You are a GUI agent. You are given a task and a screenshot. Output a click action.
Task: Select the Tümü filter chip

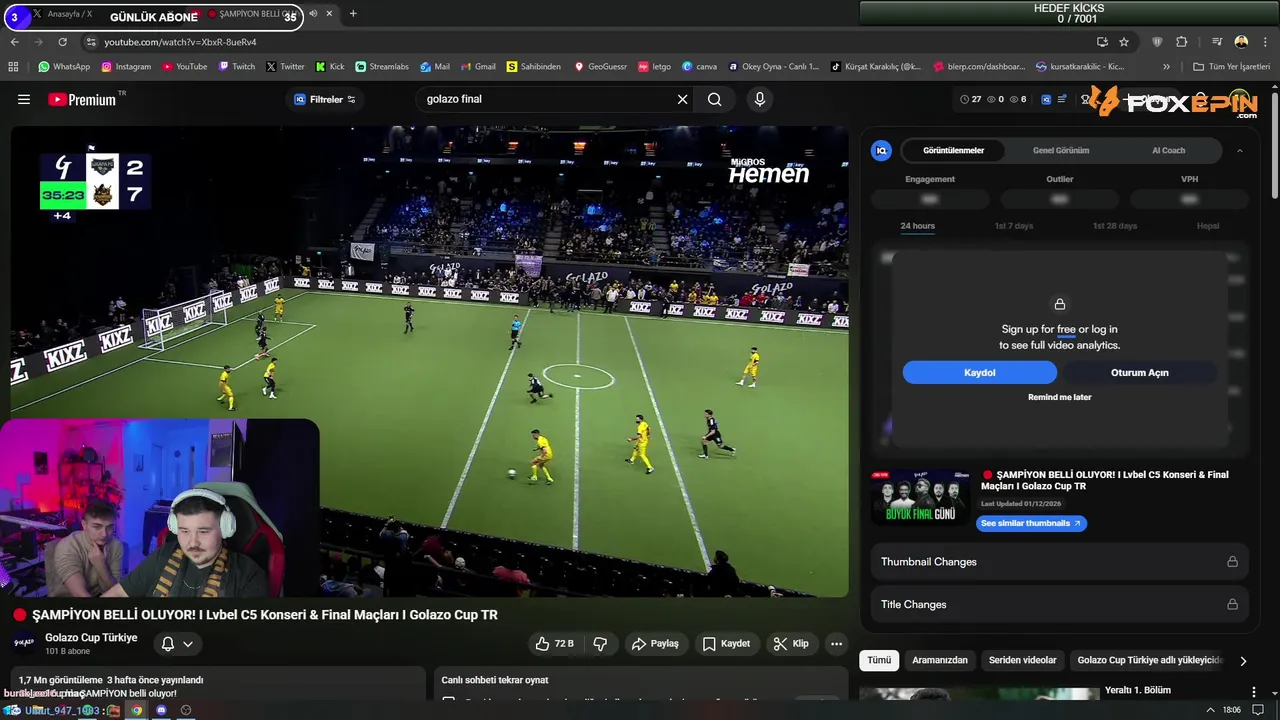click(x=879, y=660)
